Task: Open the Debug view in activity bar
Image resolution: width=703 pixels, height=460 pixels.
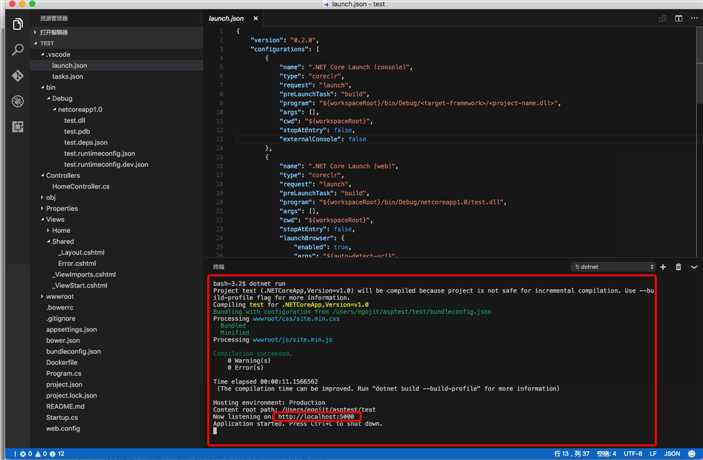Action: click(17, 101)
